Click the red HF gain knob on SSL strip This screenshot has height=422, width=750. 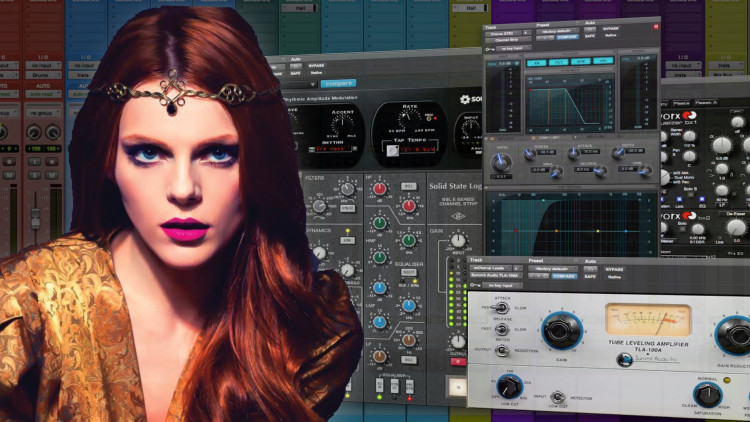(380, 189)
